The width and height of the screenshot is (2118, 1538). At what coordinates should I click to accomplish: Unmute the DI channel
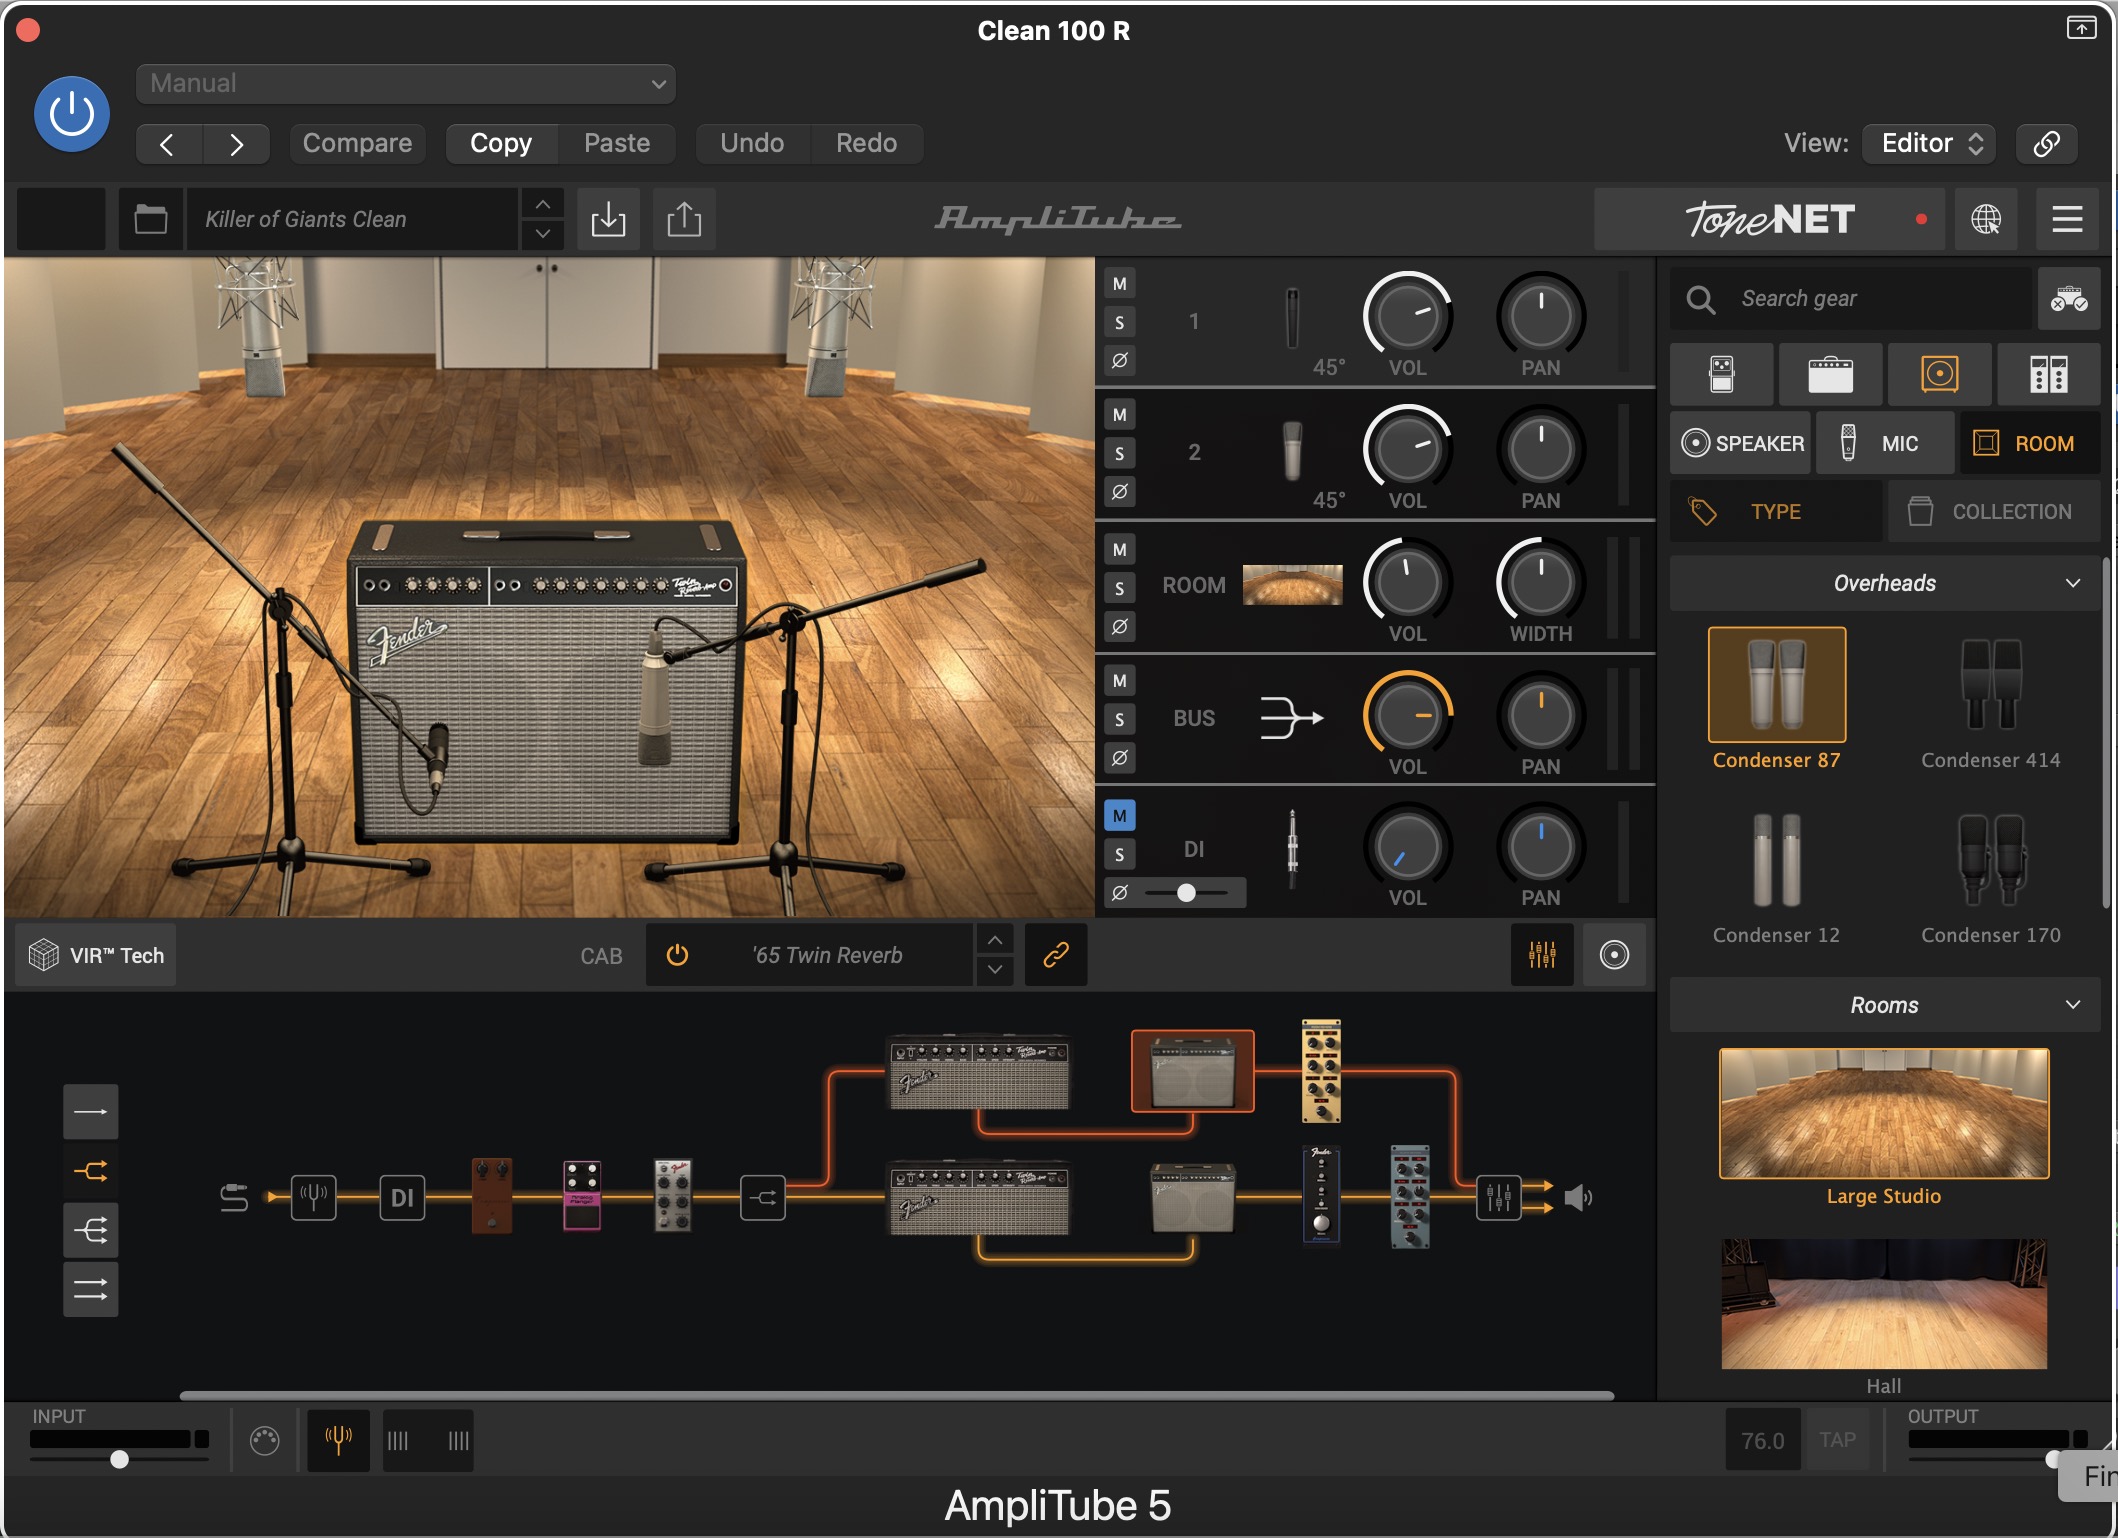(x=1119, y=815)
